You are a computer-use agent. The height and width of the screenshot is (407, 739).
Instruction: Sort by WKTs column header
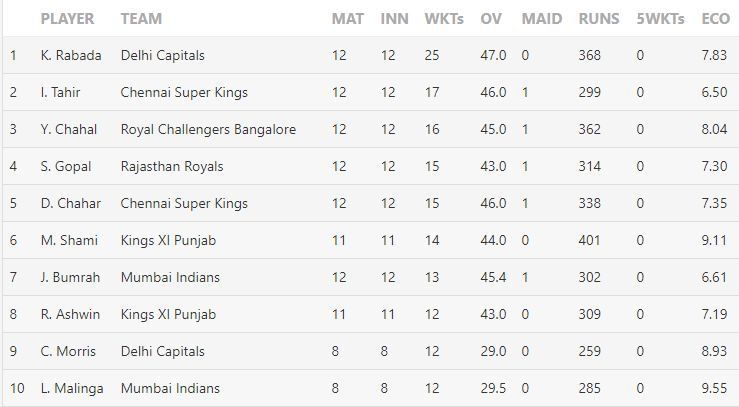click(x=443, y=19)
